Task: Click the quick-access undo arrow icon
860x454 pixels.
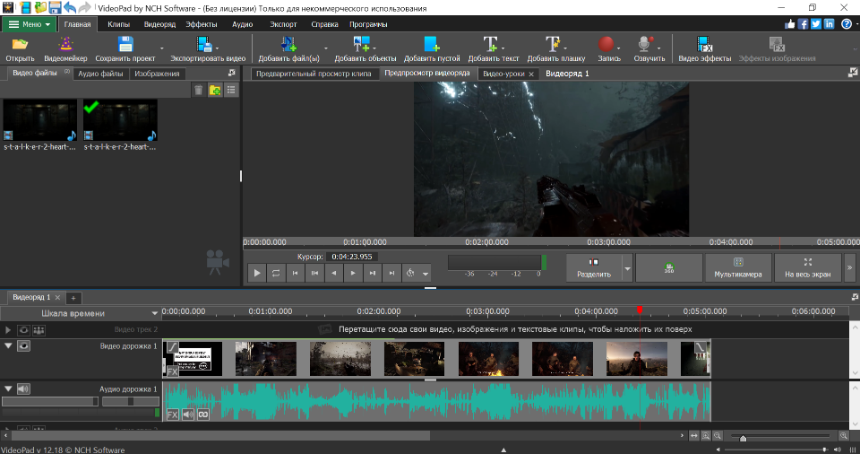Action: (70, 7)
